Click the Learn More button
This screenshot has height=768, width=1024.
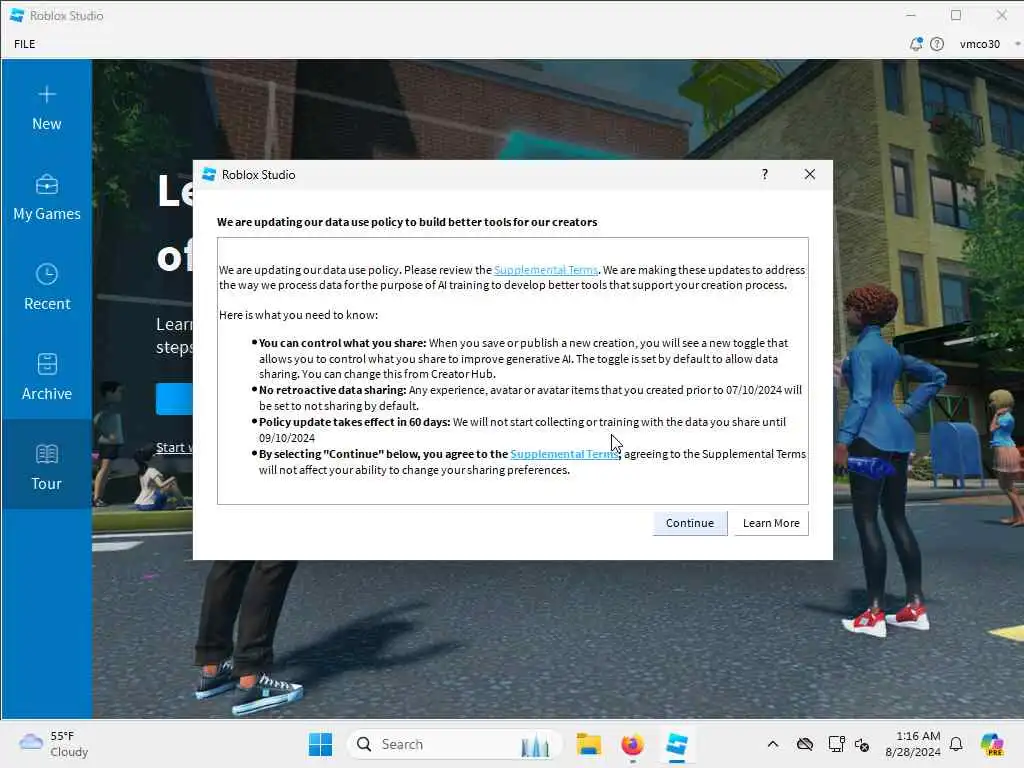(x=771, y=523)
